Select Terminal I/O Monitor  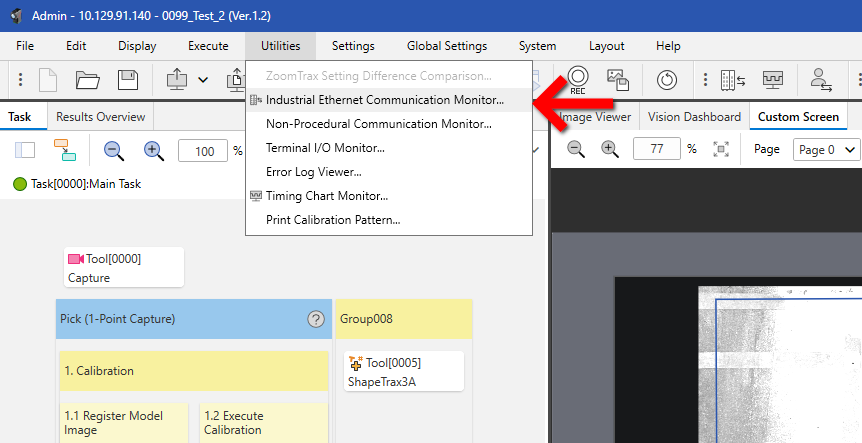tap(389, 148)
